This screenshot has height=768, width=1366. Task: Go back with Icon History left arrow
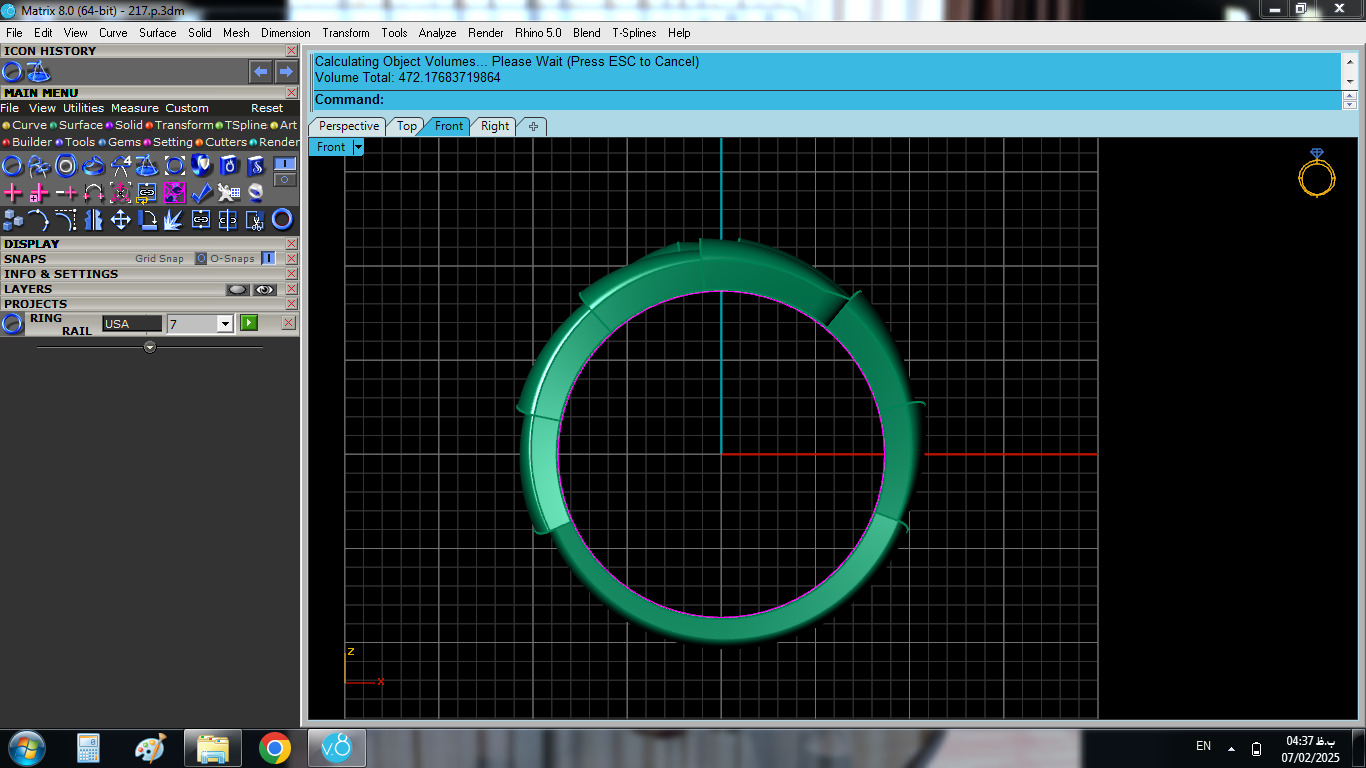(260, 71)
